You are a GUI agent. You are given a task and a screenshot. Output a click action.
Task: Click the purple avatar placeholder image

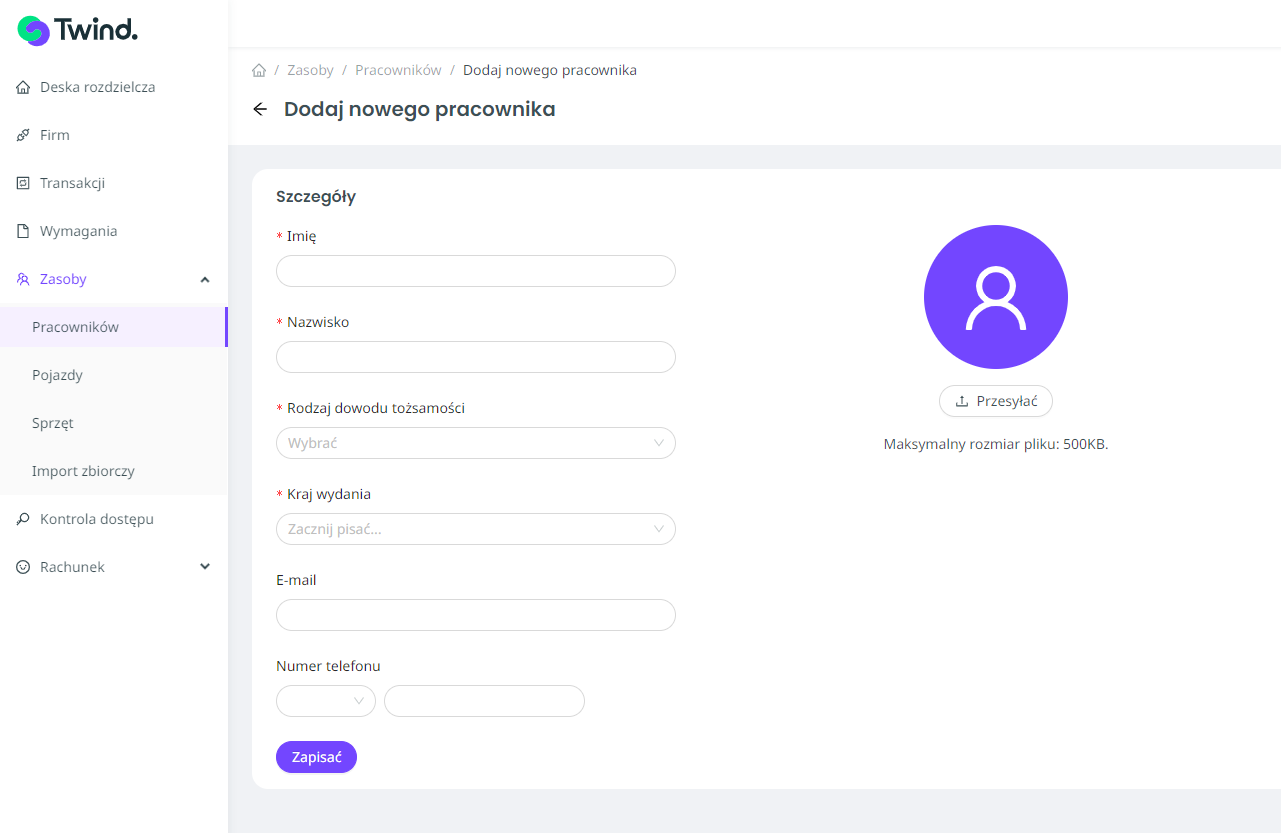point(996,297)
